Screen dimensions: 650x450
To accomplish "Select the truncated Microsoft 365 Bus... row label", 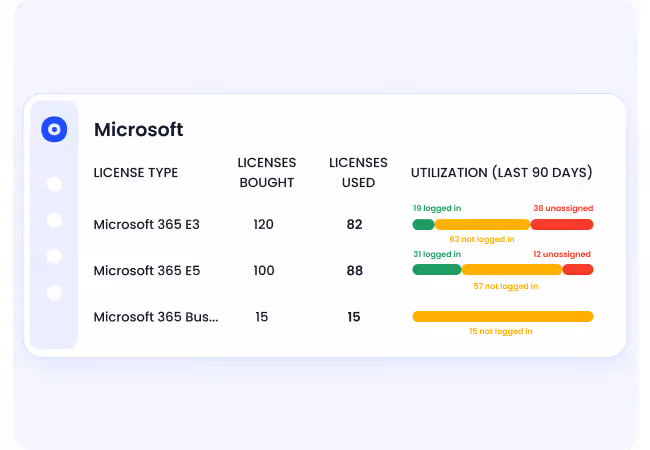I will pos(156,317).
